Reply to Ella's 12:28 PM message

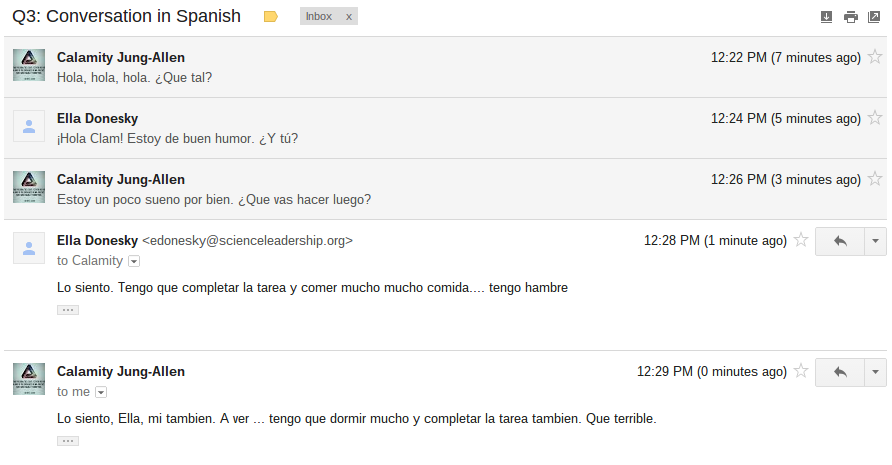(840, 241)
